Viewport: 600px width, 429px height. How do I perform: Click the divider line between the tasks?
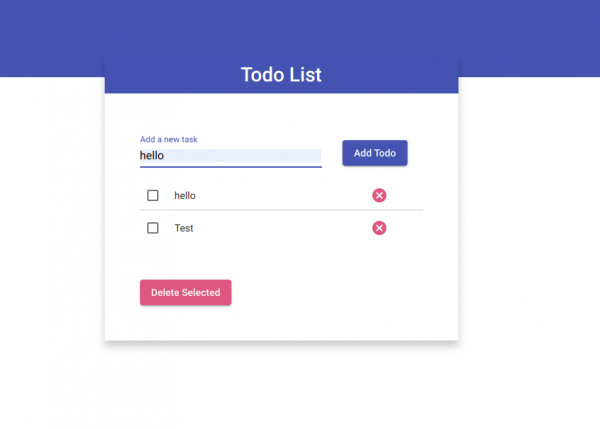[x=281, y=211]
